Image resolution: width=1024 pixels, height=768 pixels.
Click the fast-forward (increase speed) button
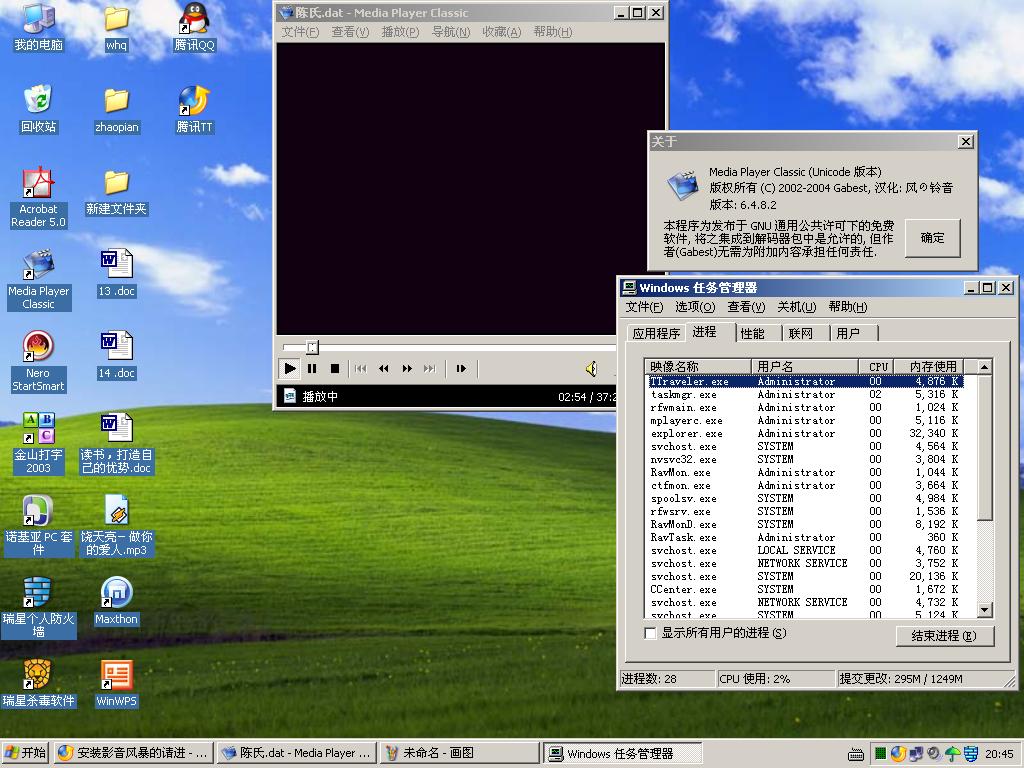pyautogui.click(x=407, y=368)
